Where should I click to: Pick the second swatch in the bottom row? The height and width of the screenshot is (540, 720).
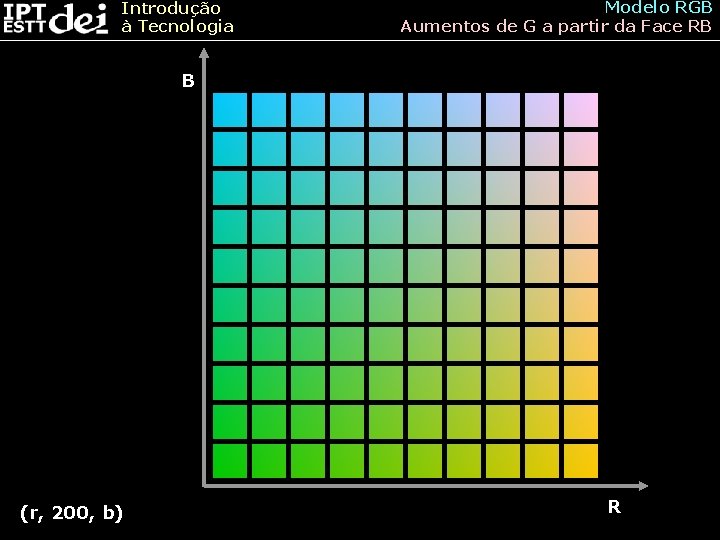(x=269, y=461)
